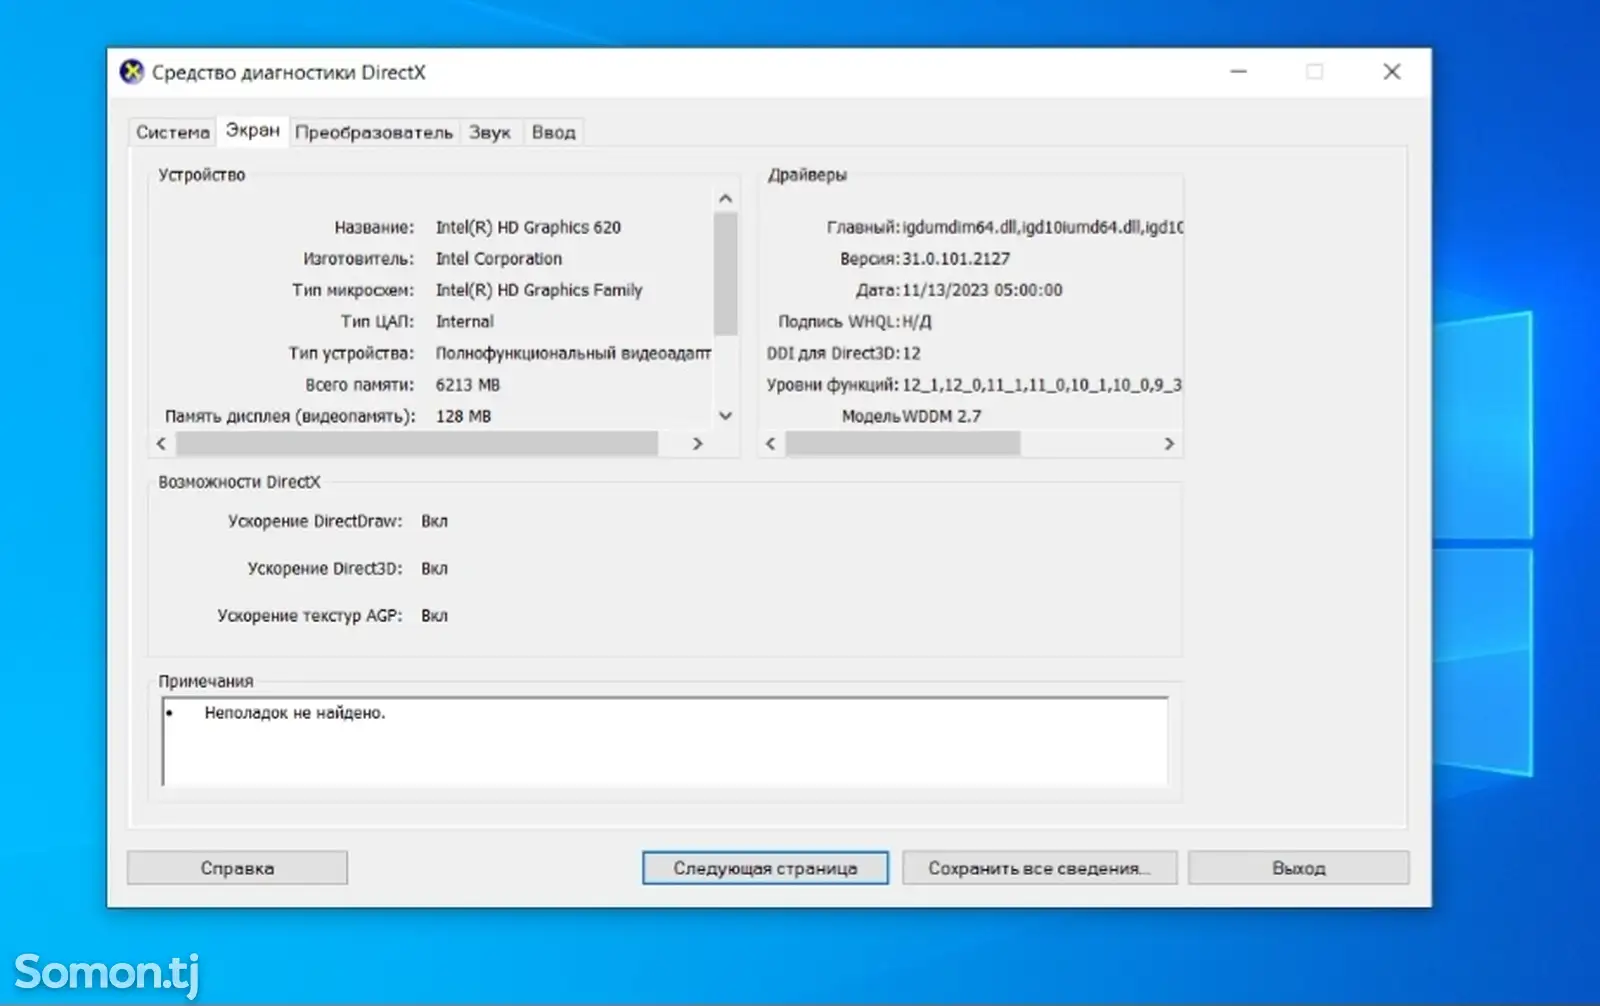Viewport: 1600px width, 1006px height.
Task: Click the 6213 MB total memory value
Action: pos(468,384)
